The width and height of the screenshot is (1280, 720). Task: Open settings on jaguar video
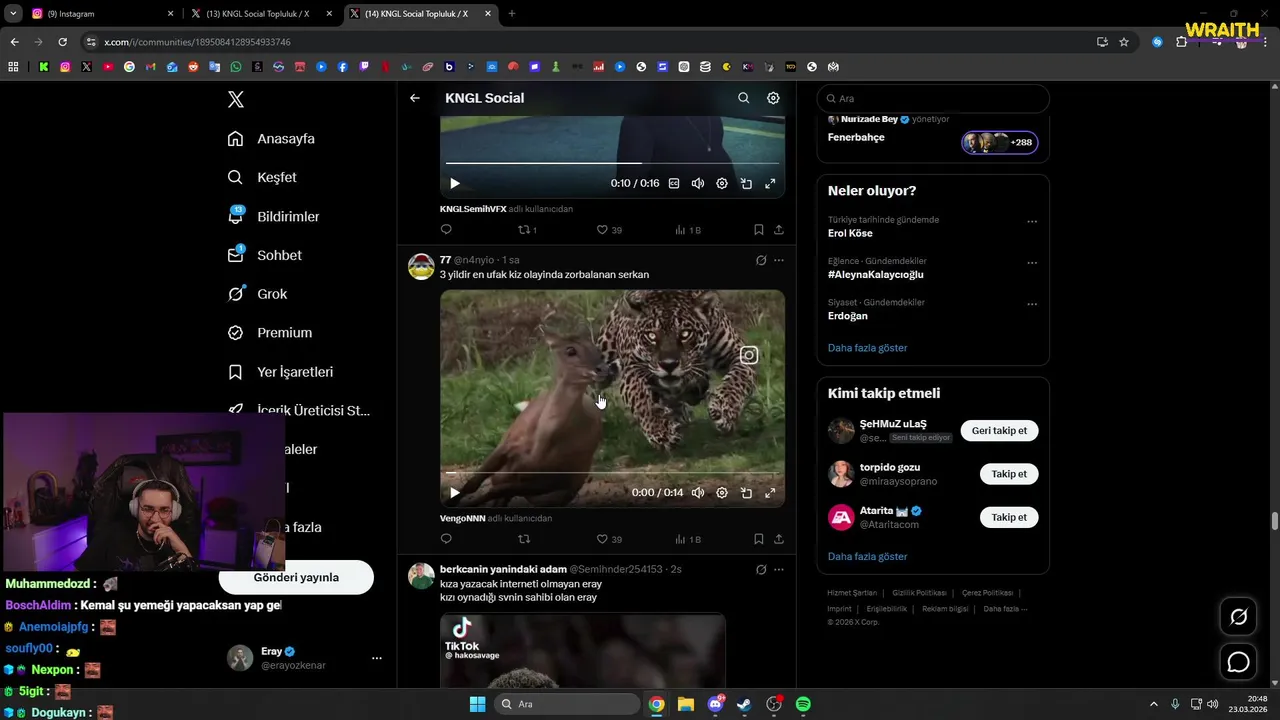click(x=722, y=492)
